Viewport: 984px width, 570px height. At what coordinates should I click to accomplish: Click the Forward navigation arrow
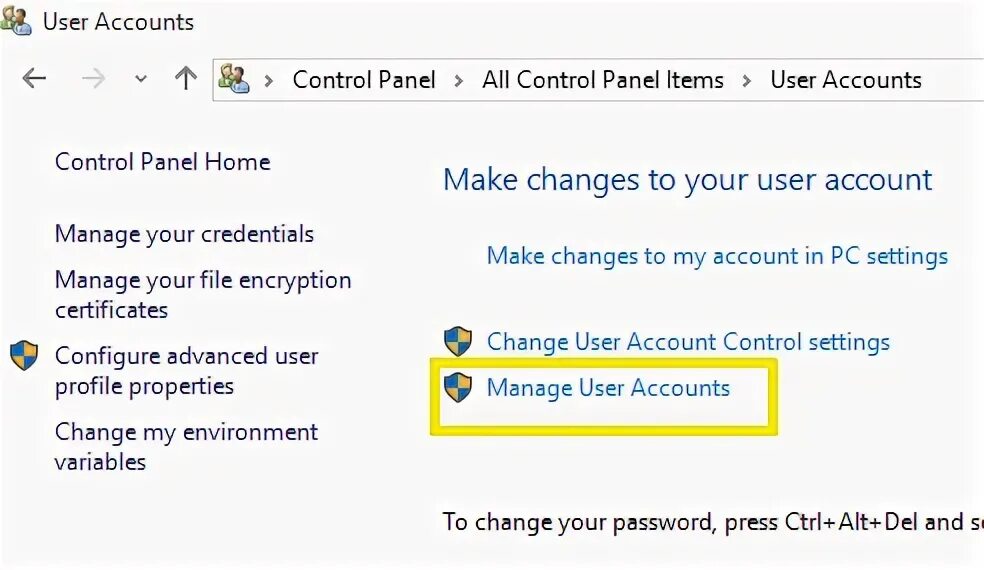[x=93, y=79]
